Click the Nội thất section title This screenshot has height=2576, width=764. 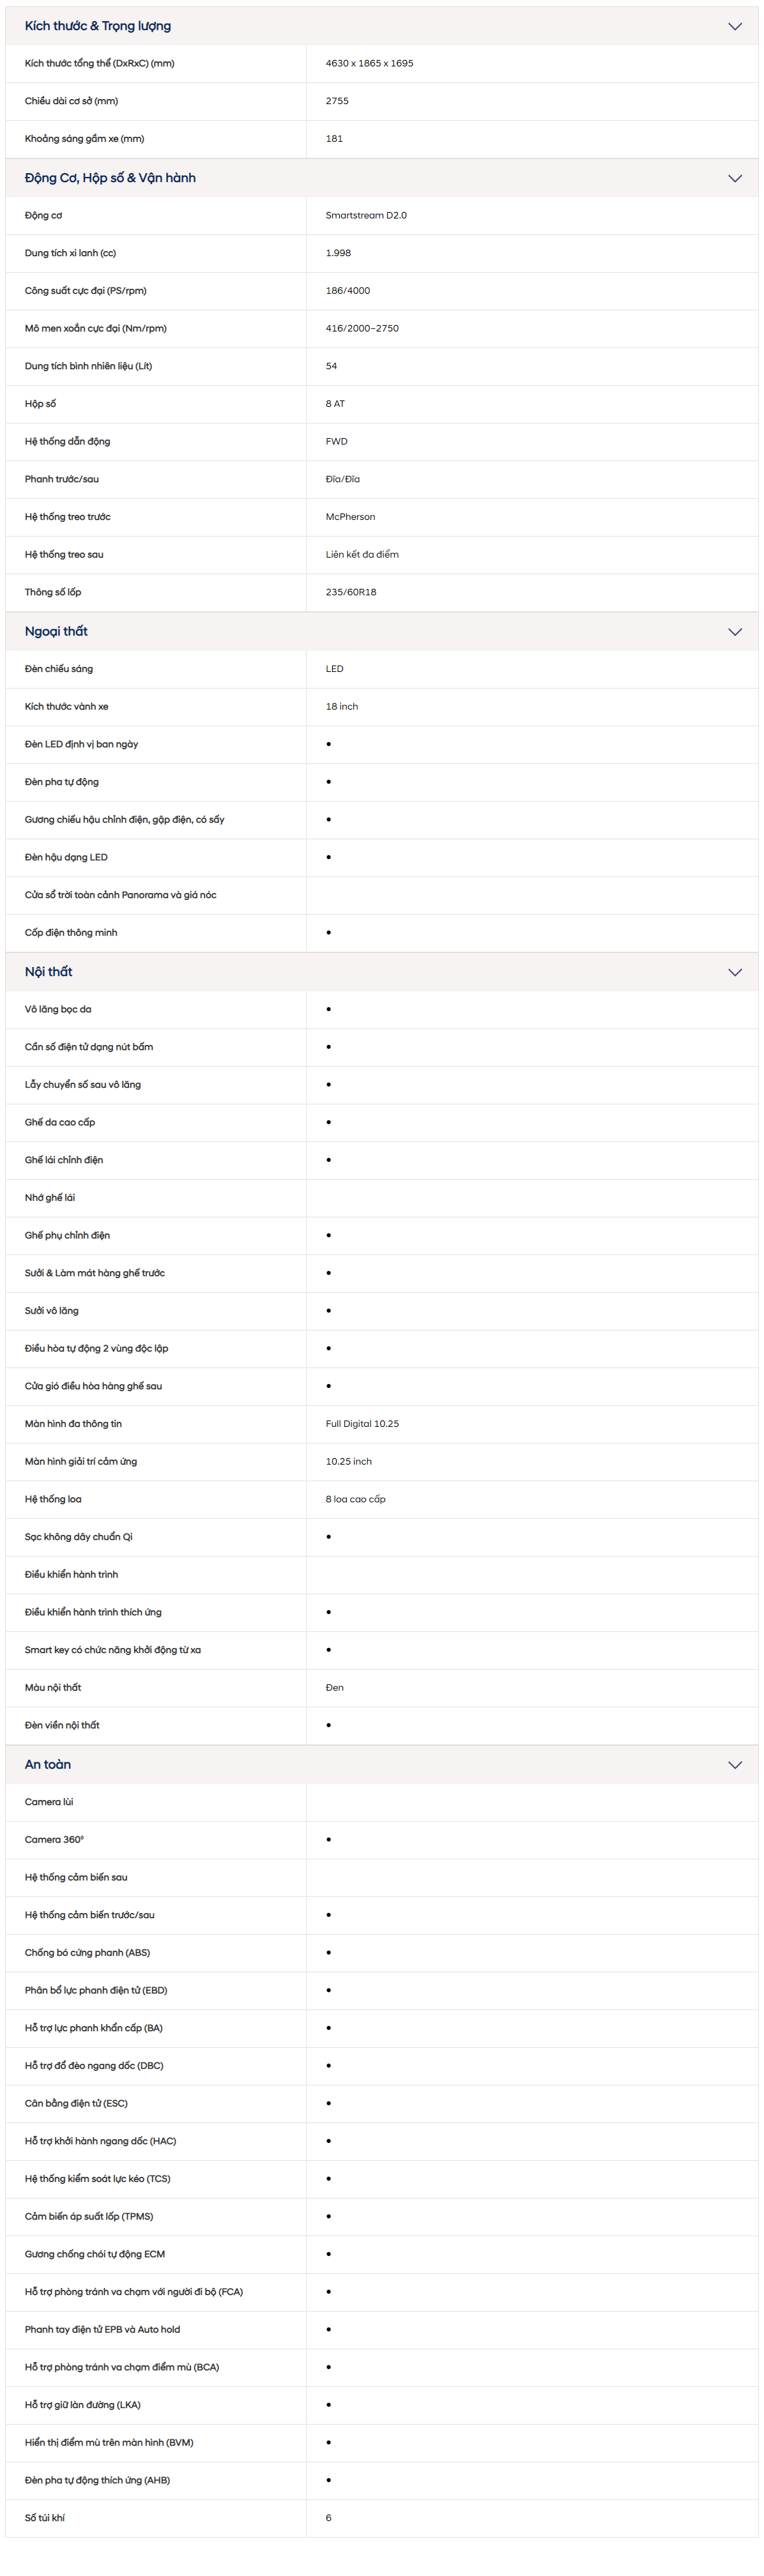click(x=48, y=972)
